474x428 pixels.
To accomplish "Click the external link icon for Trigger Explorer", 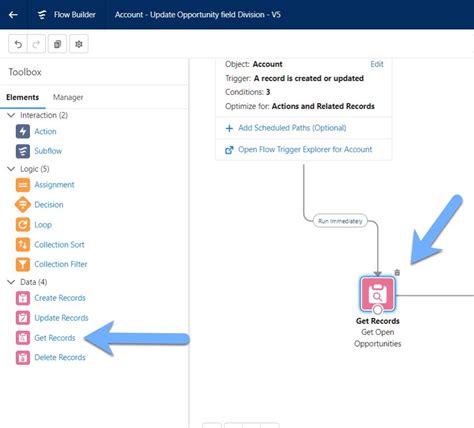I will click(229, 150).
